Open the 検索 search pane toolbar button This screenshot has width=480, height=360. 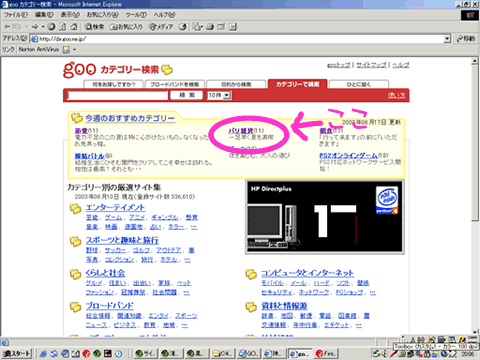tap(94, 27)
